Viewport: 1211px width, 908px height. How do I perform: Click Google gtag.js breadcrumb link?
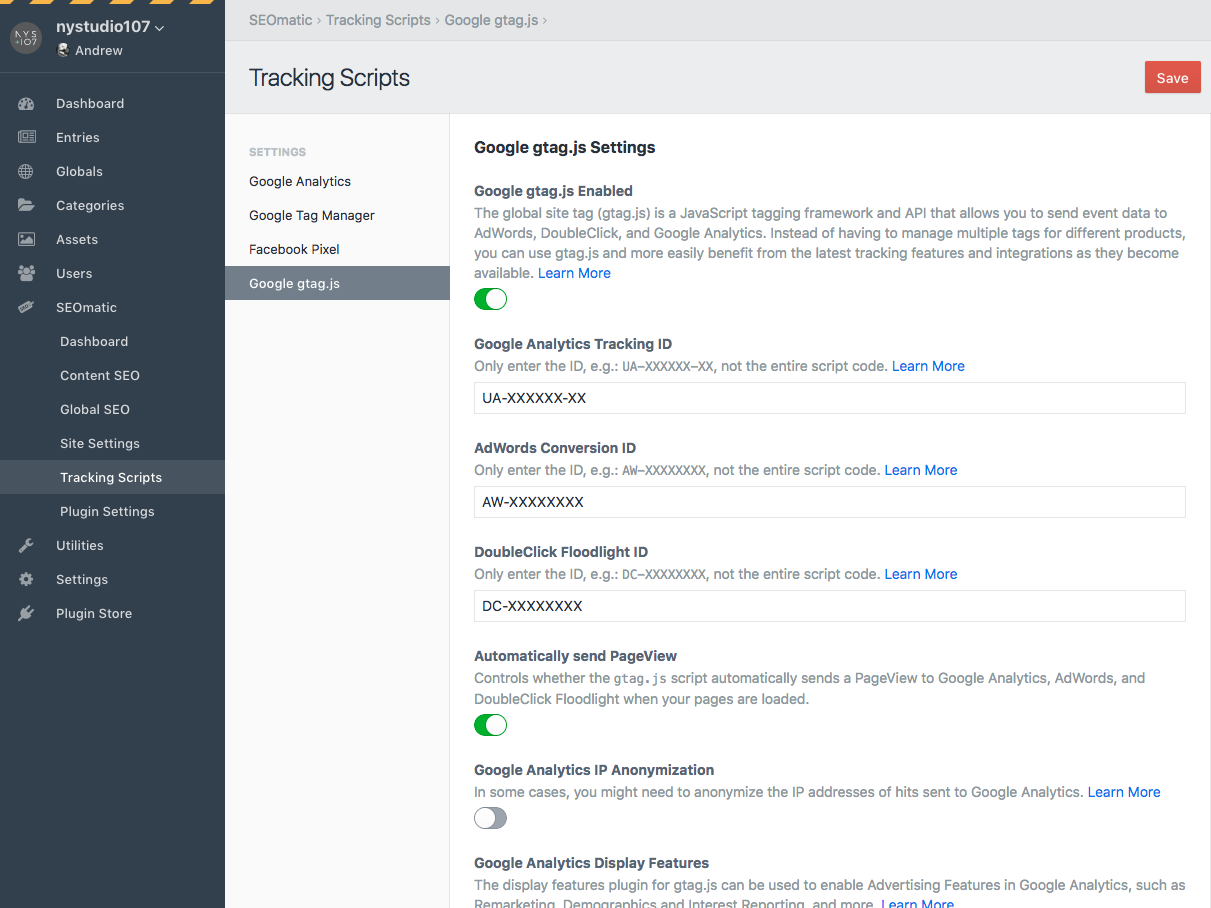490,20
